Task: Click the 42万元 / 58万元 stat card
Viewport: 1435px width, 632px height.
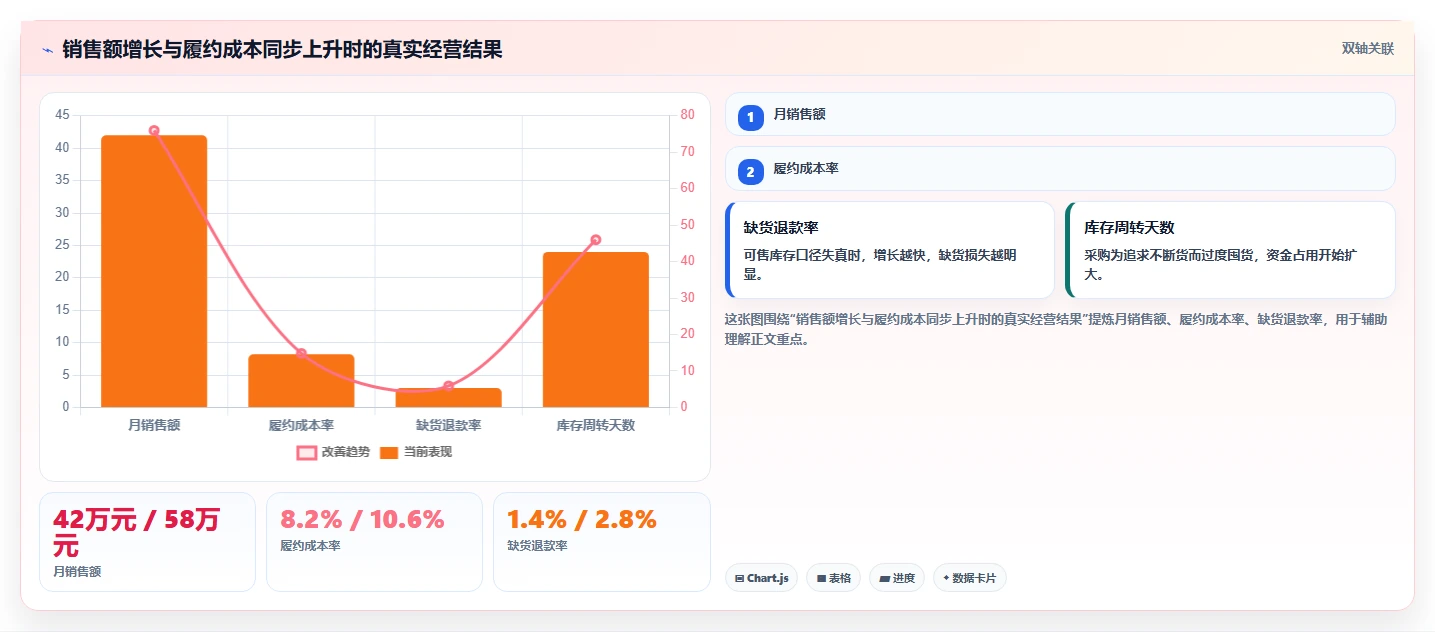Action: pyautogui.click(x=147, y=542)
